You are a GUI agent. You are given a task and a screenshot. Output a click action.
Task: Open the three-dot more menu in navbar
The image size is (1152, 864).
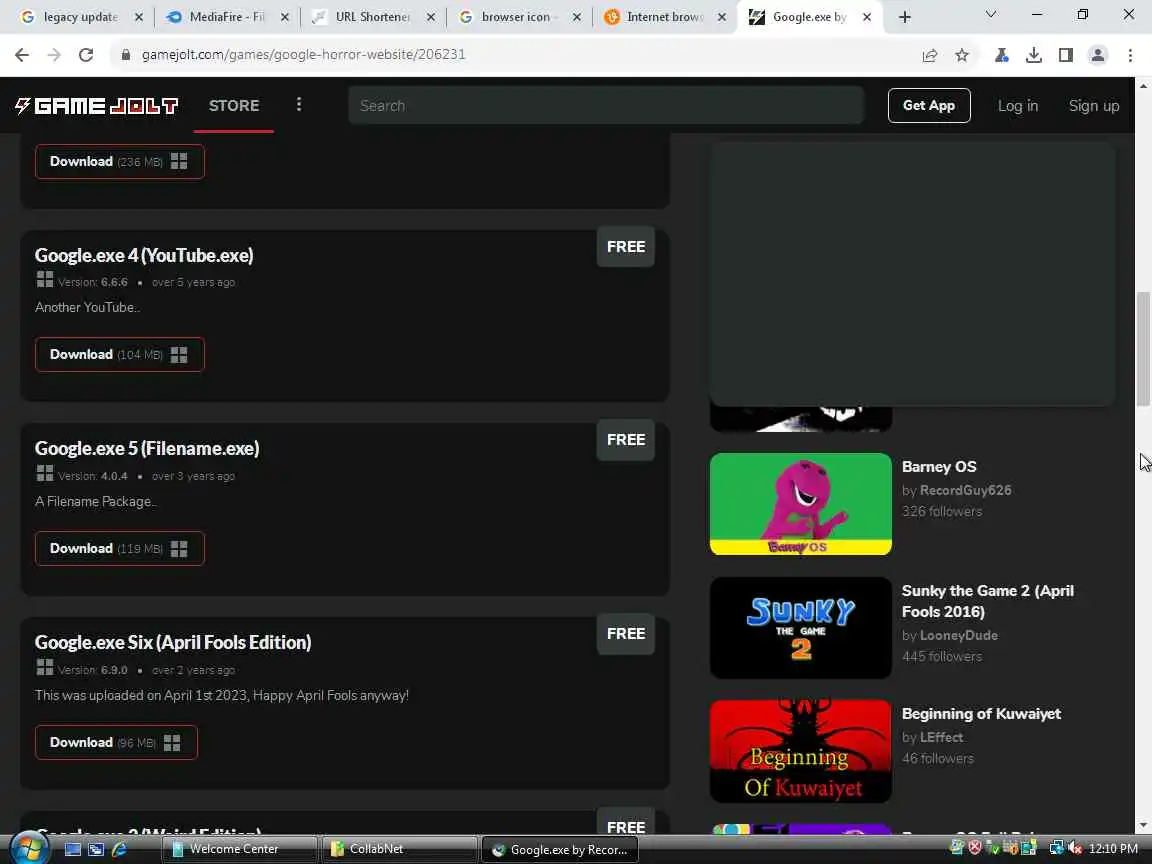(x=298, y=105)
